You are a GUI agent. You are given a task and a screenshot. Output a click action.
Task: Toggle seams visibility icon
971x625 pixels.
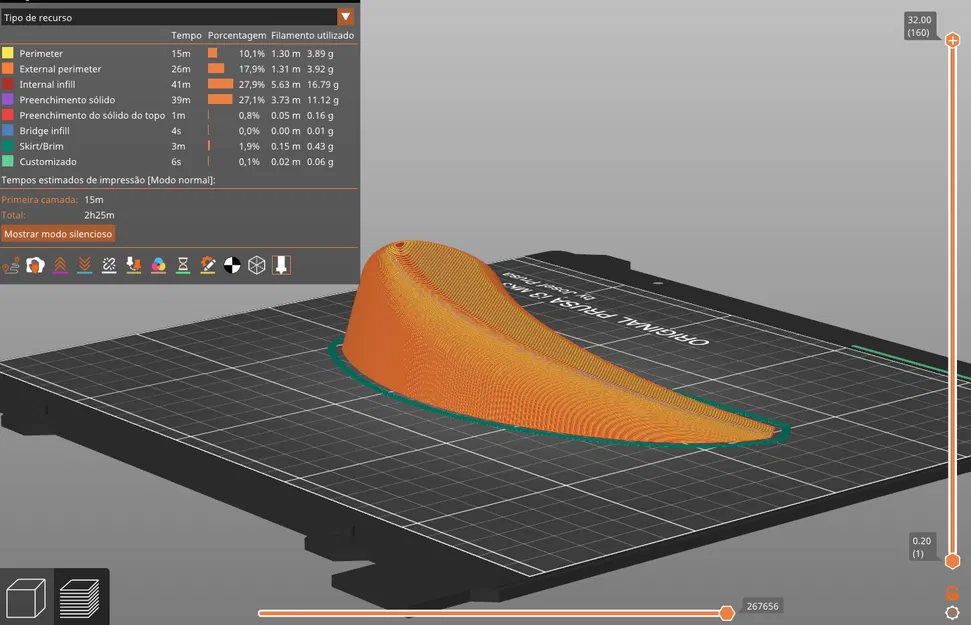pyautogui.click(x=109, y=266)
